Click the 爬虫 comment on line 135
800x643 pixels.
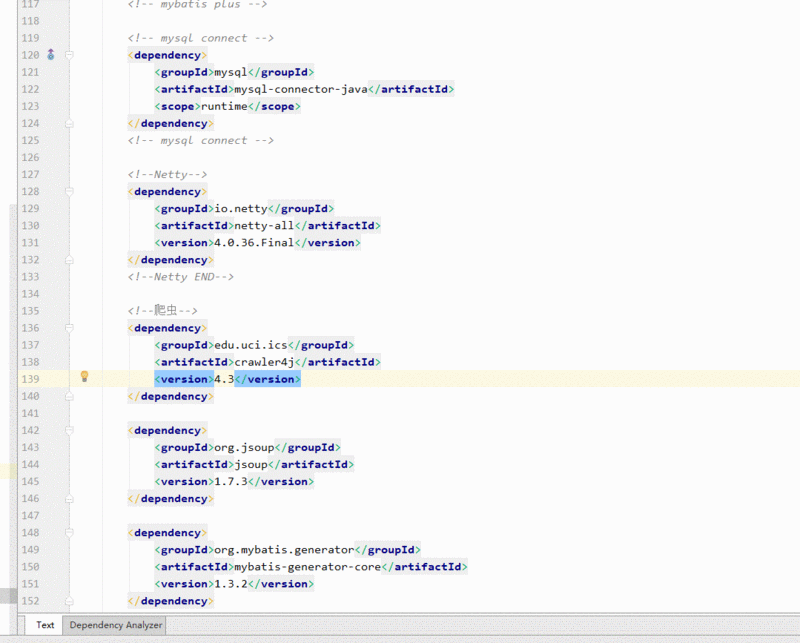click(x=162, y=310)
